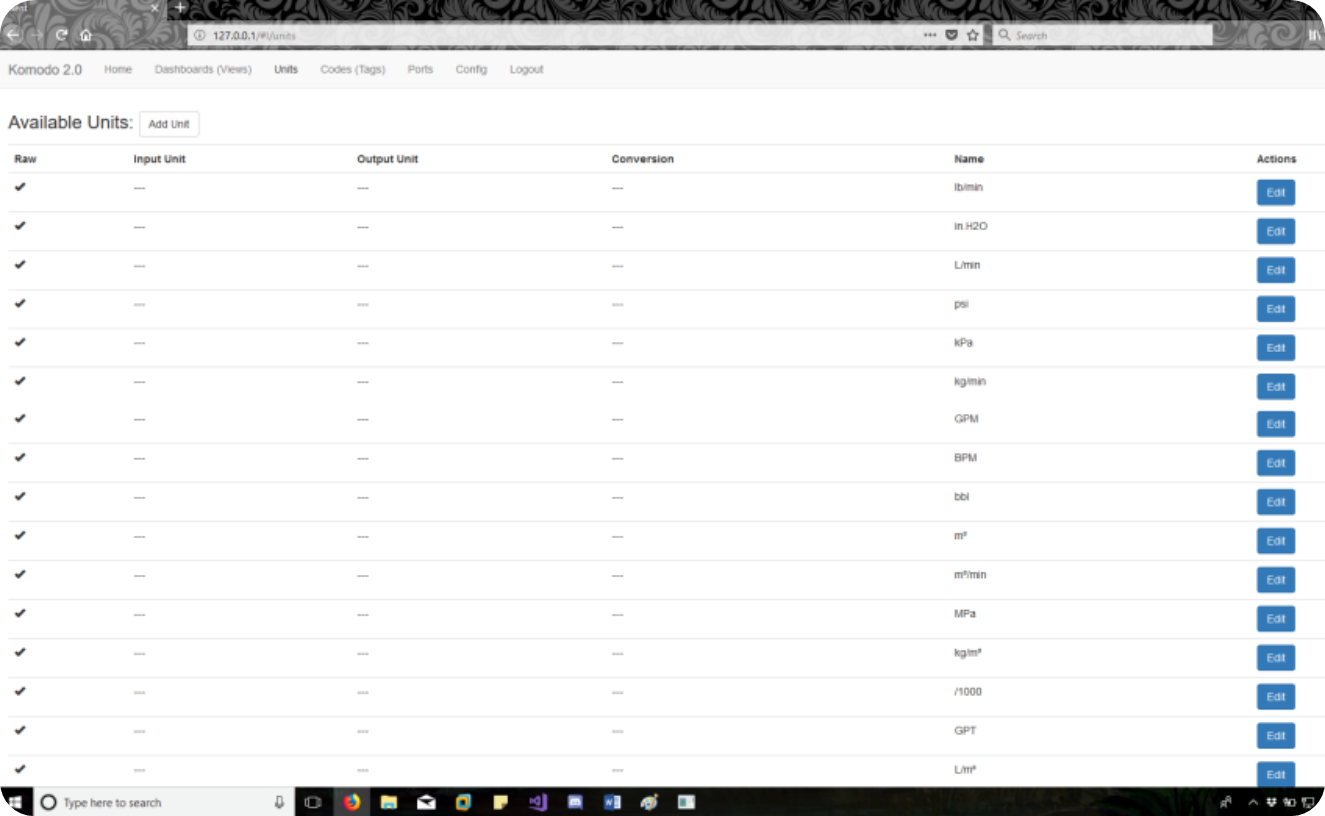This screenshot has width=1325, height=816.
Task: Open Windows Start menu
Action: [x=16, y=802]
